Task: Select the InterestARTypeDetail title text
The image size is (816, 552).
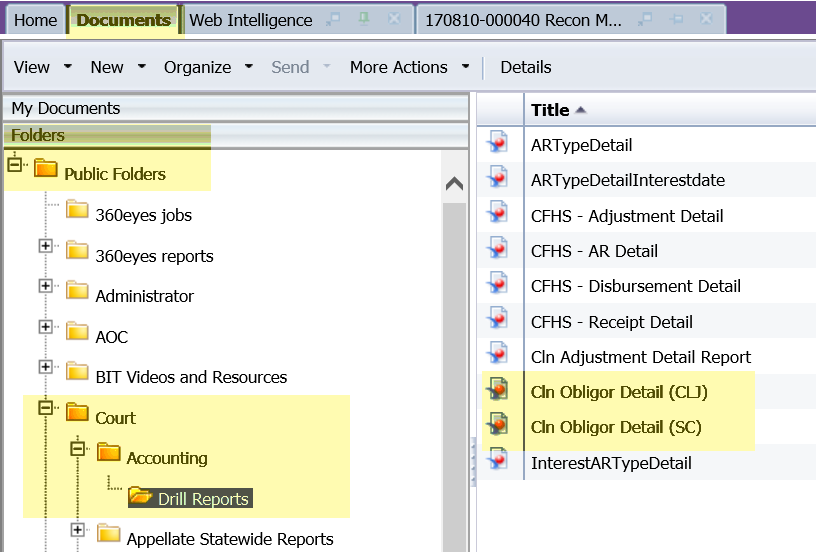Action: click(x=611, y=463)
